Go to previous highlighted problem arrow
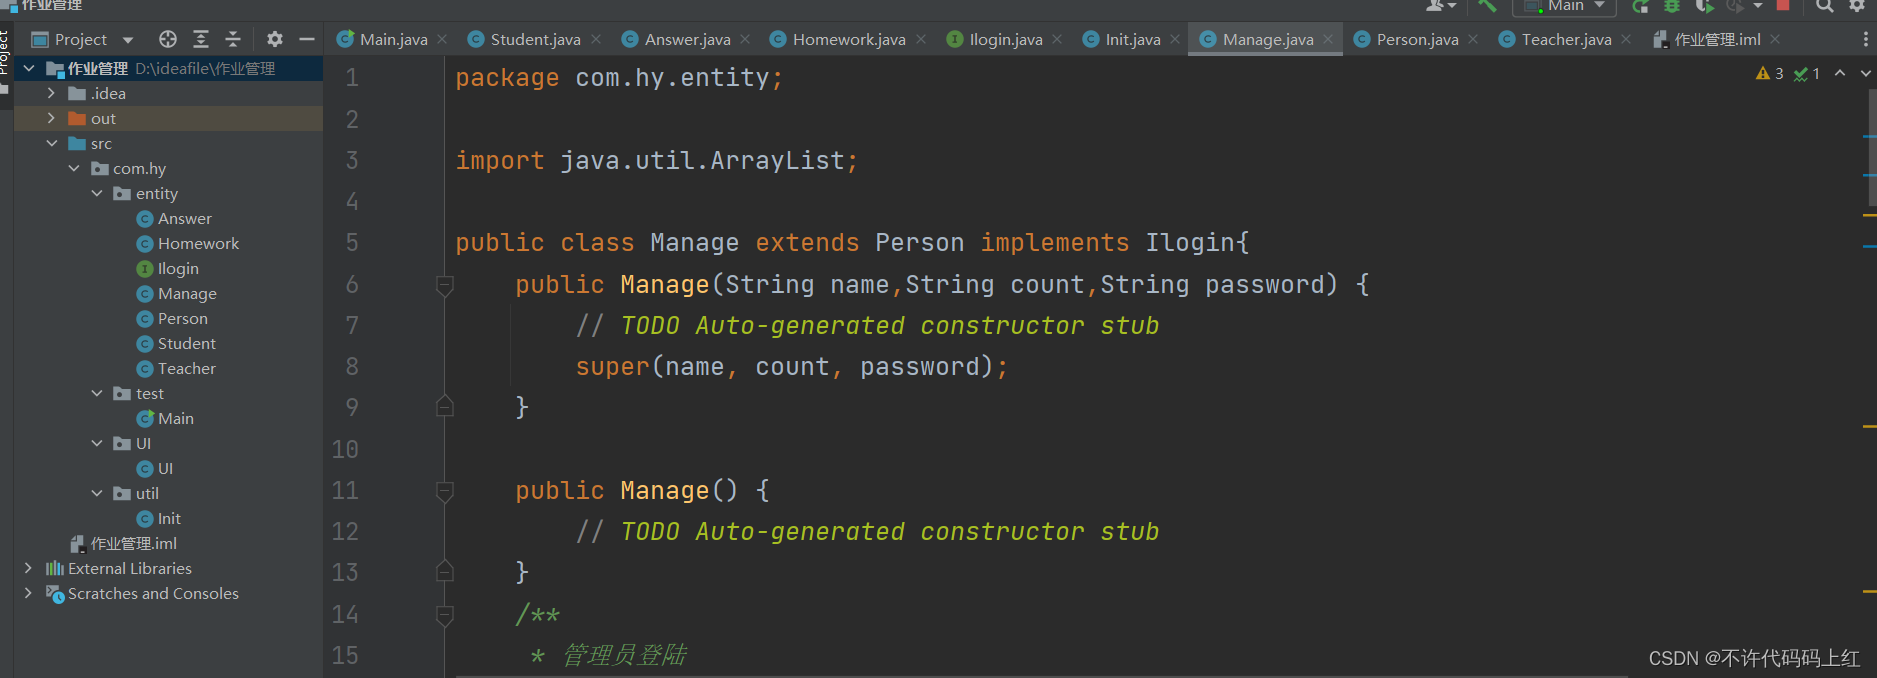 1840,74
